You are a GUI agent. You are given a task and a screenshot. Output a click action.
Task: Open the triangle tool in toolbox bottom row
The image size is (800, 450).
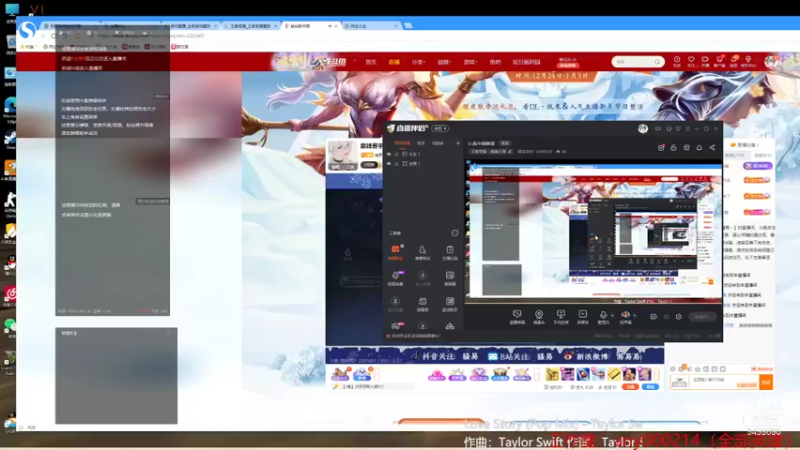pyautogui.click(x=450, y=327)
